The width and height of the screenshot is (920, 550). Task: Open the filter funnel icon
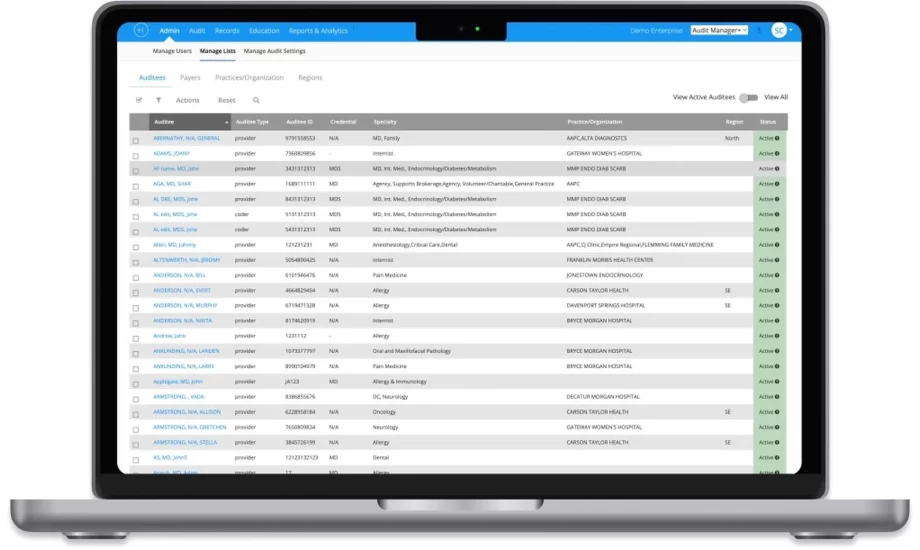[x=158, y=100]
